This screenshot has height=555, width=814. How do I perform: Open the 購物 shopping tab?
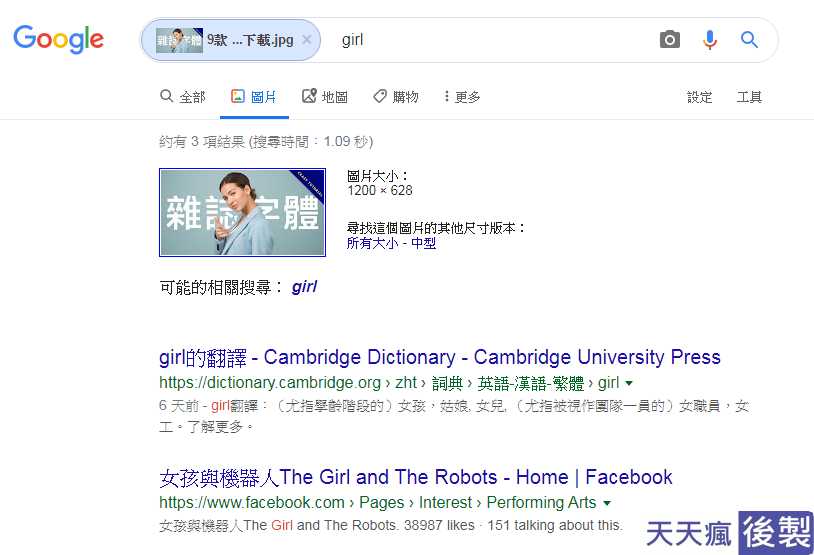coord(396,97)
